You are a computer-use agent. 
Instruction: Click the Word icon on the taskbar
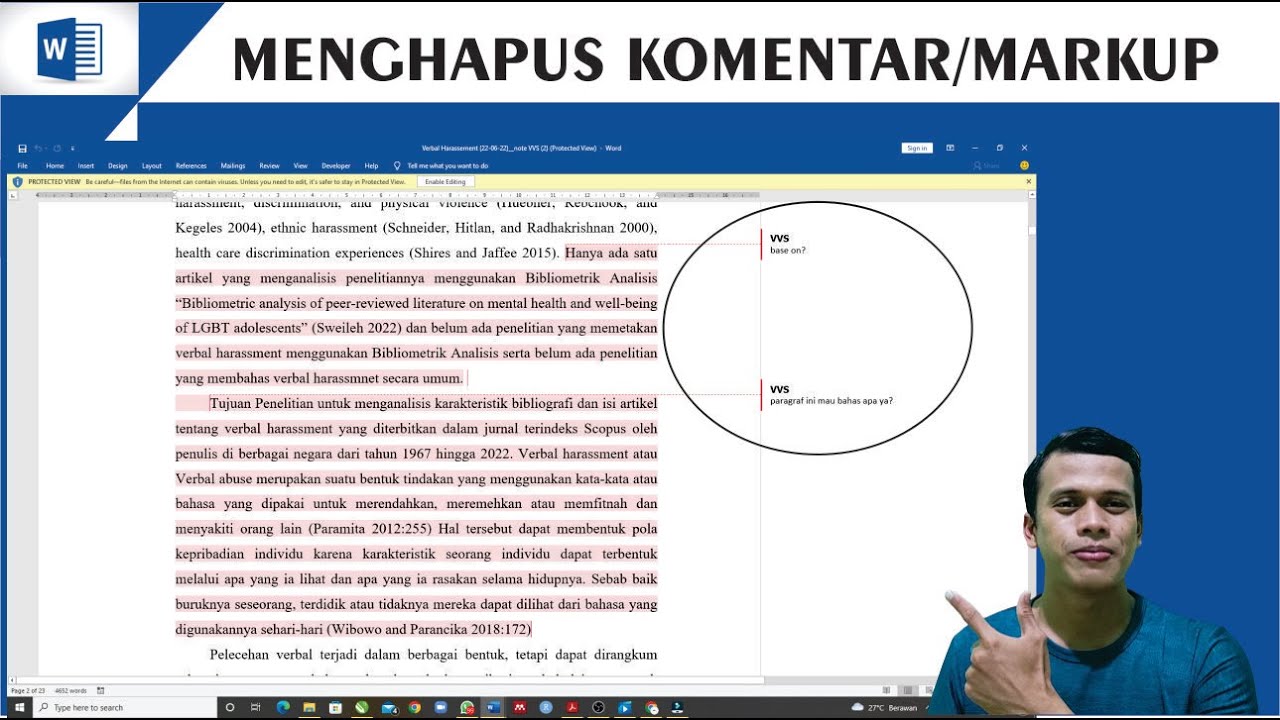click(492, 707)
